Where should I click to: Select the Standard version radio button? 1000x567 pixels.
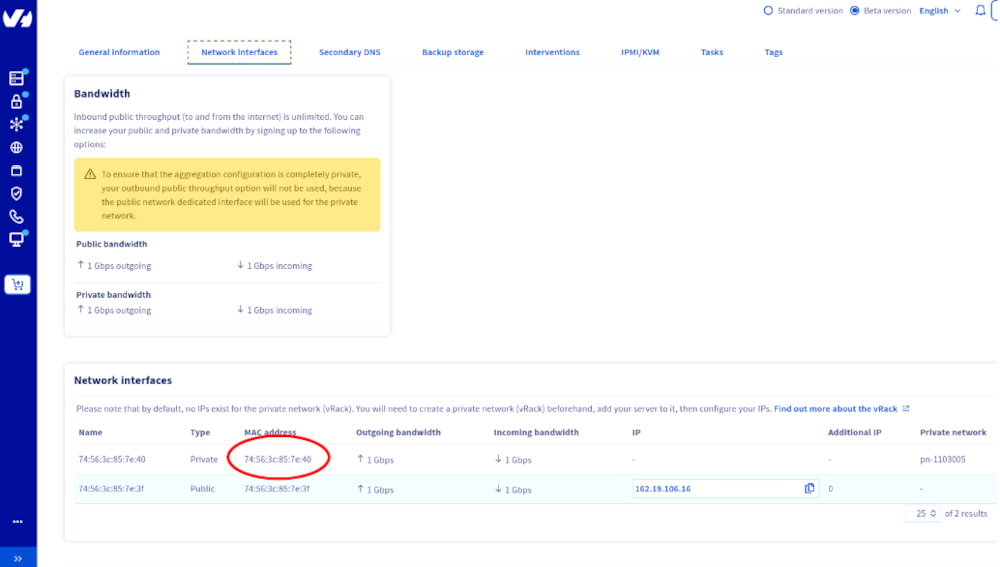click(x=768, y=11)
